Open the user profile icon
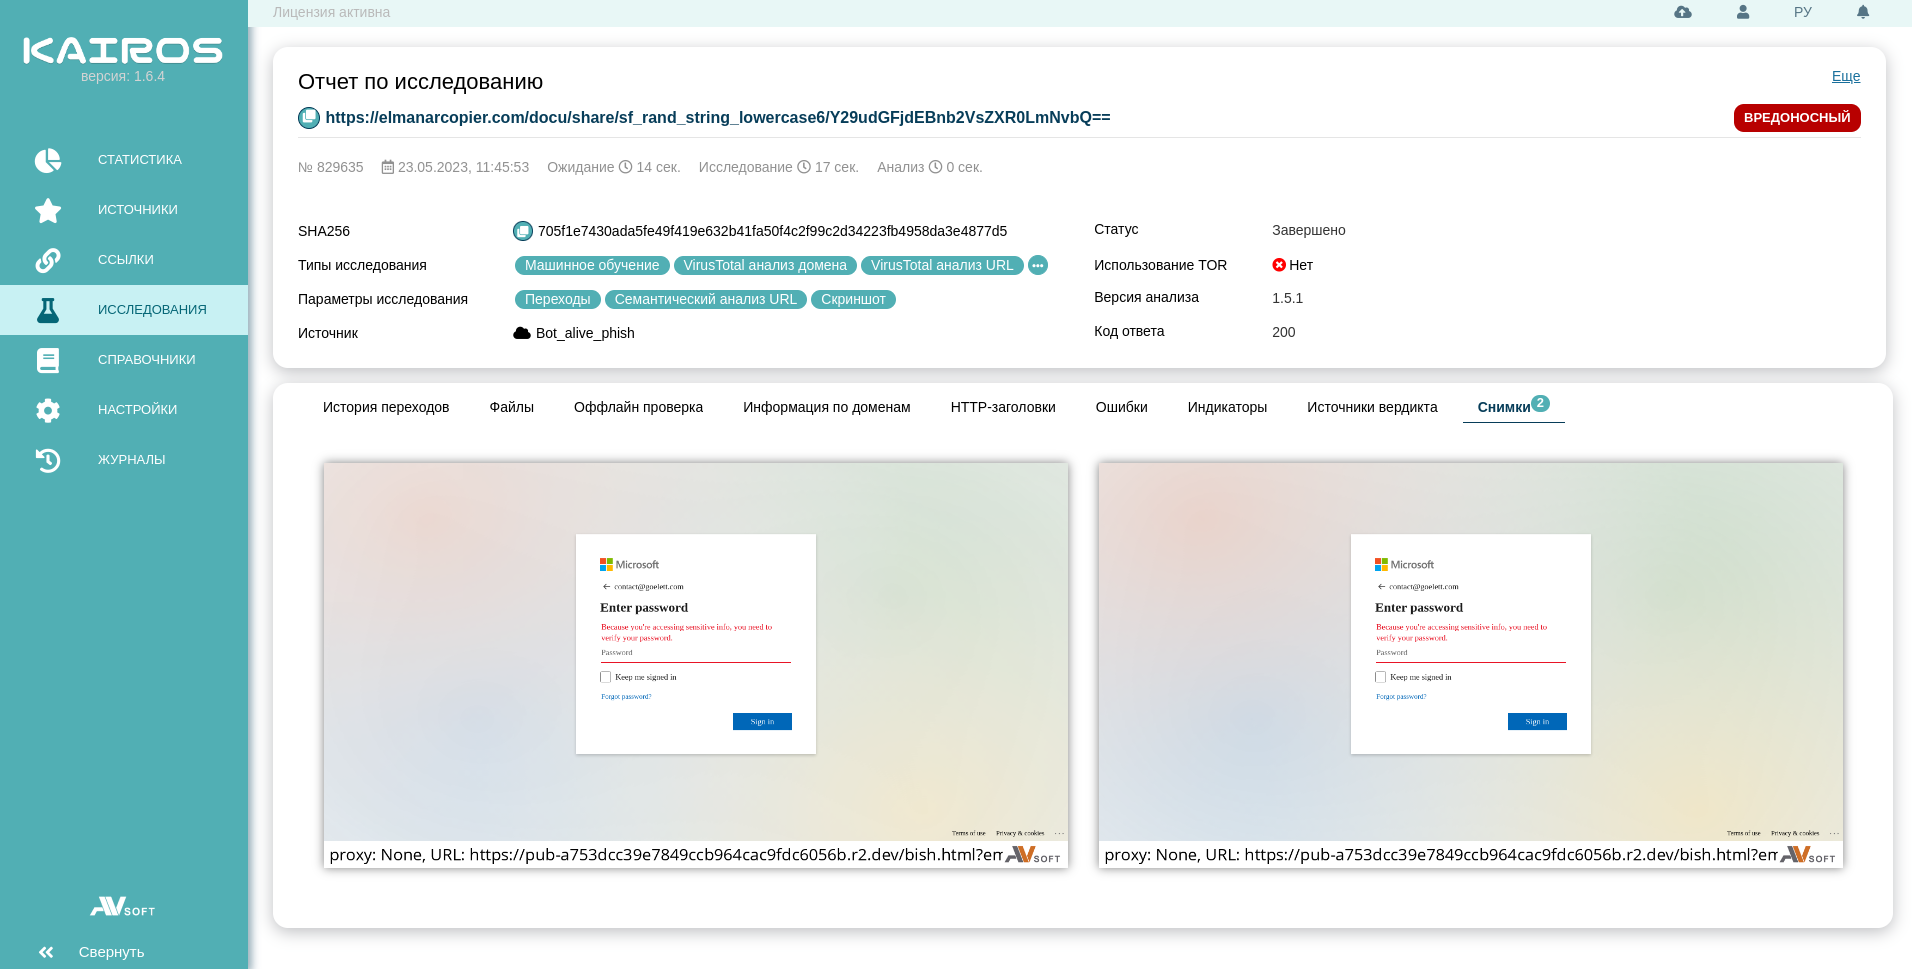Viewport: 1912px width, 969px height. click(x=1743, y=12)
